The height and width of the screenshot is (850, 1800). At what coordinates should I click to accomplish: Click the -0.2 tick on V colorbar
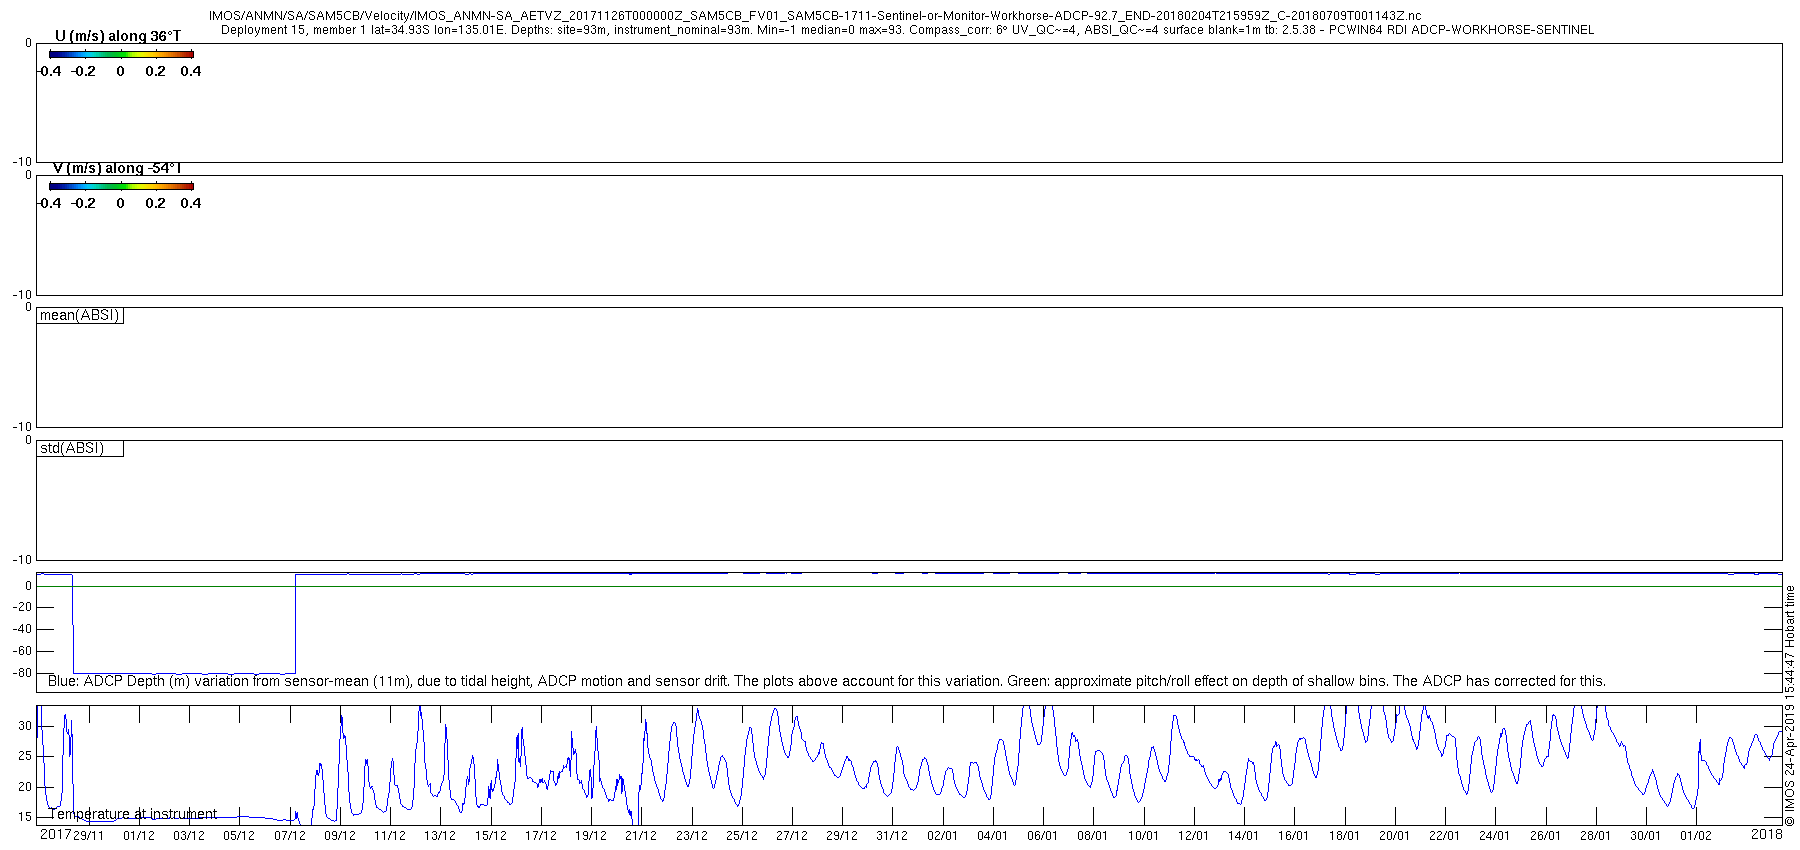pyautogui.click(x=84, y=203)
